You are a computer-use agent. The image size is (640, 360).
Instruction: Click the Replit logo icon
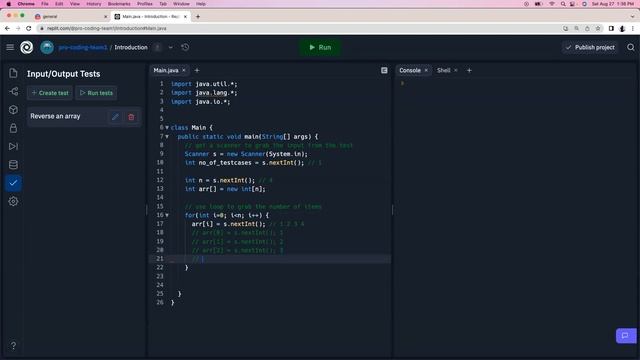click(27, 47)
